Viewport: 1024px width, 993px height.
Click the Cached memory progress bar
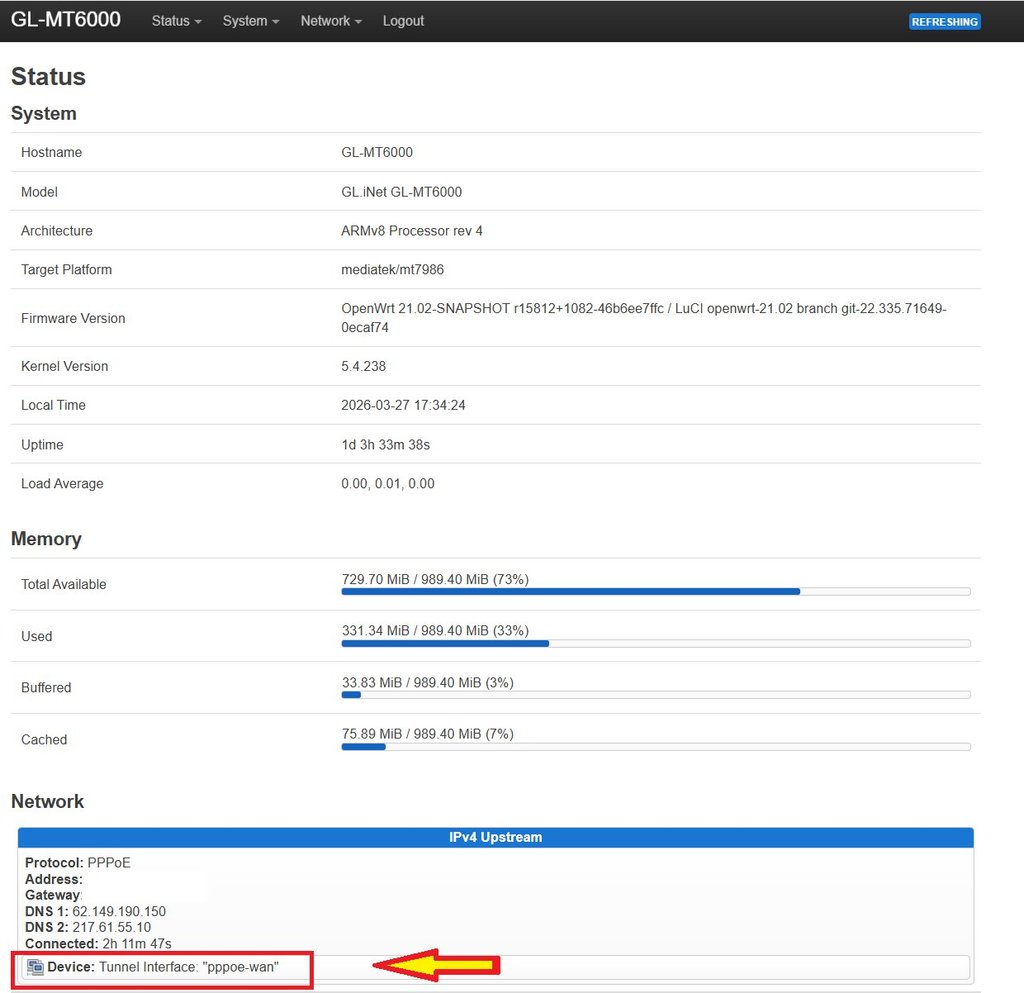pyautogui.click(x=655, y=747)
